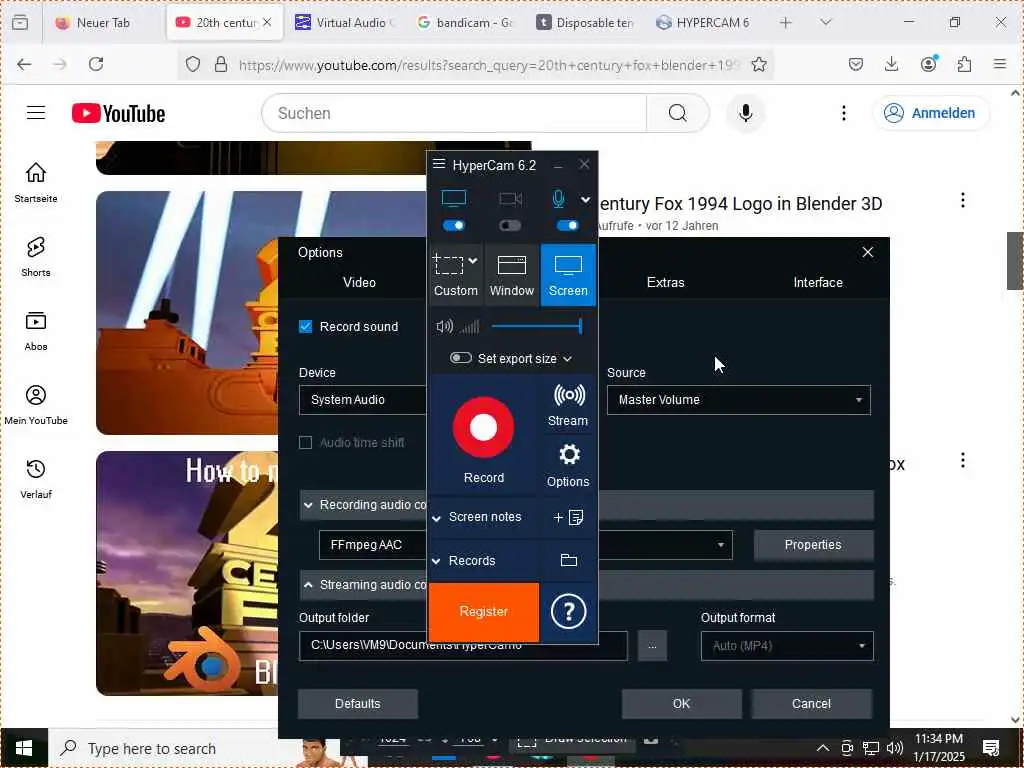Enable the Set export size toggle
Viewport: 1024px width, 768px height.
pos(460,358)
